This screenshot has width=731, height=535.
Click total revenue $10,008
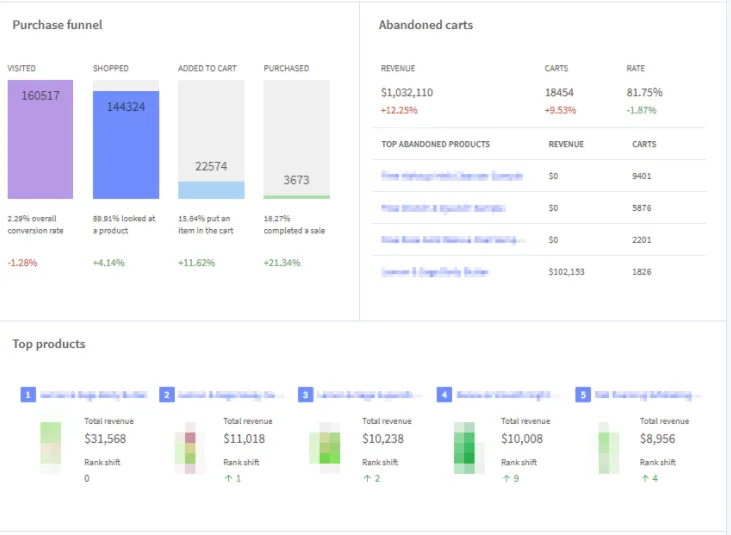click(x=522, y=439)
